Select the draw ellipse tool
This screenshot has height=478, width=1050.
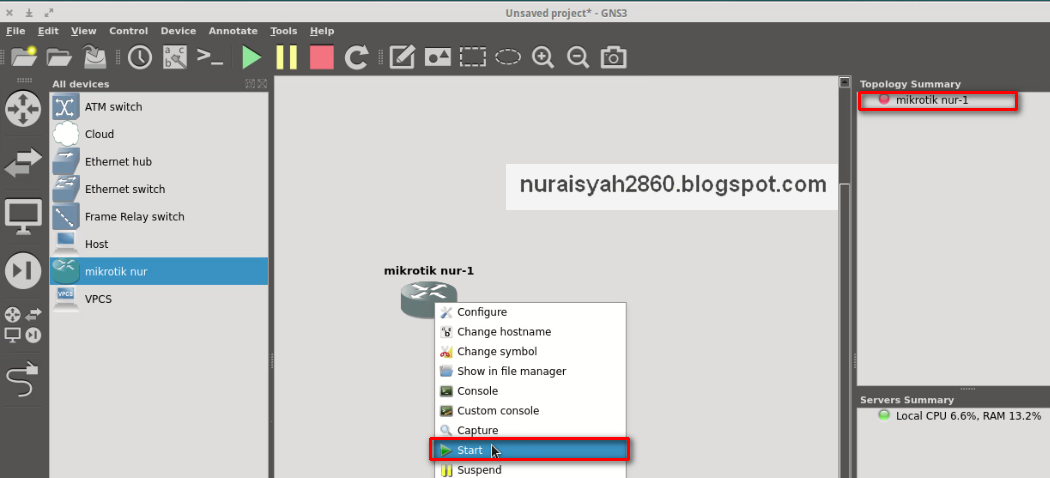[x=508, y=57]
